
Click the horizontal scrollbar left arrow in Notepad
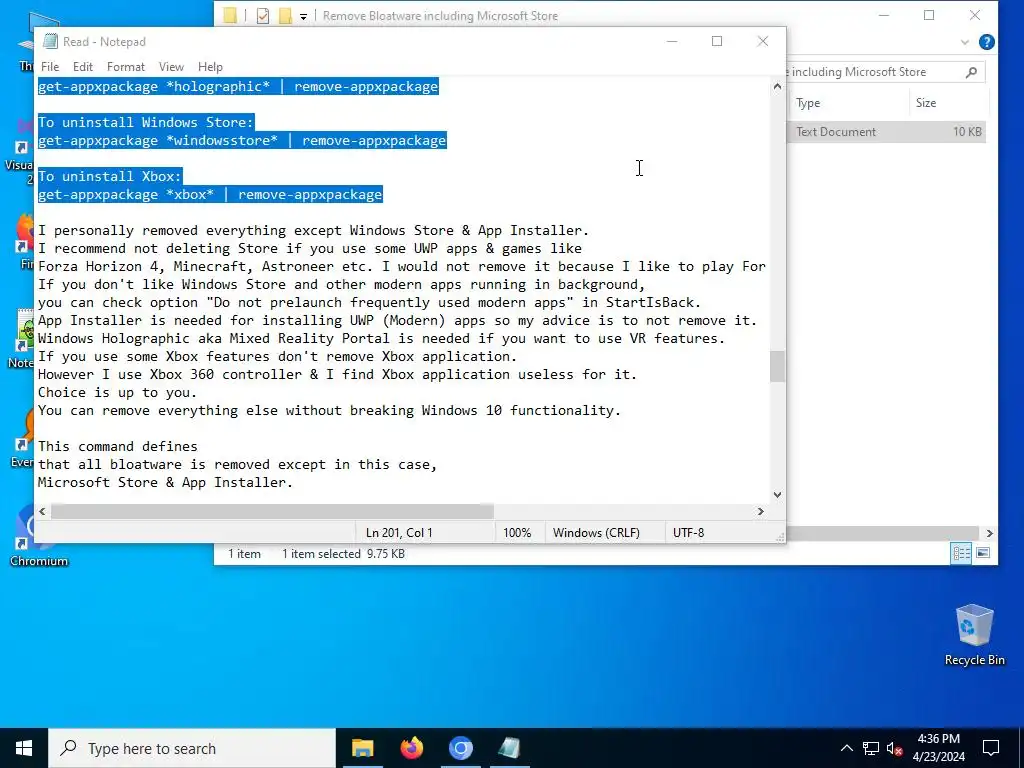pyautogui.click(x=42, y=511)
